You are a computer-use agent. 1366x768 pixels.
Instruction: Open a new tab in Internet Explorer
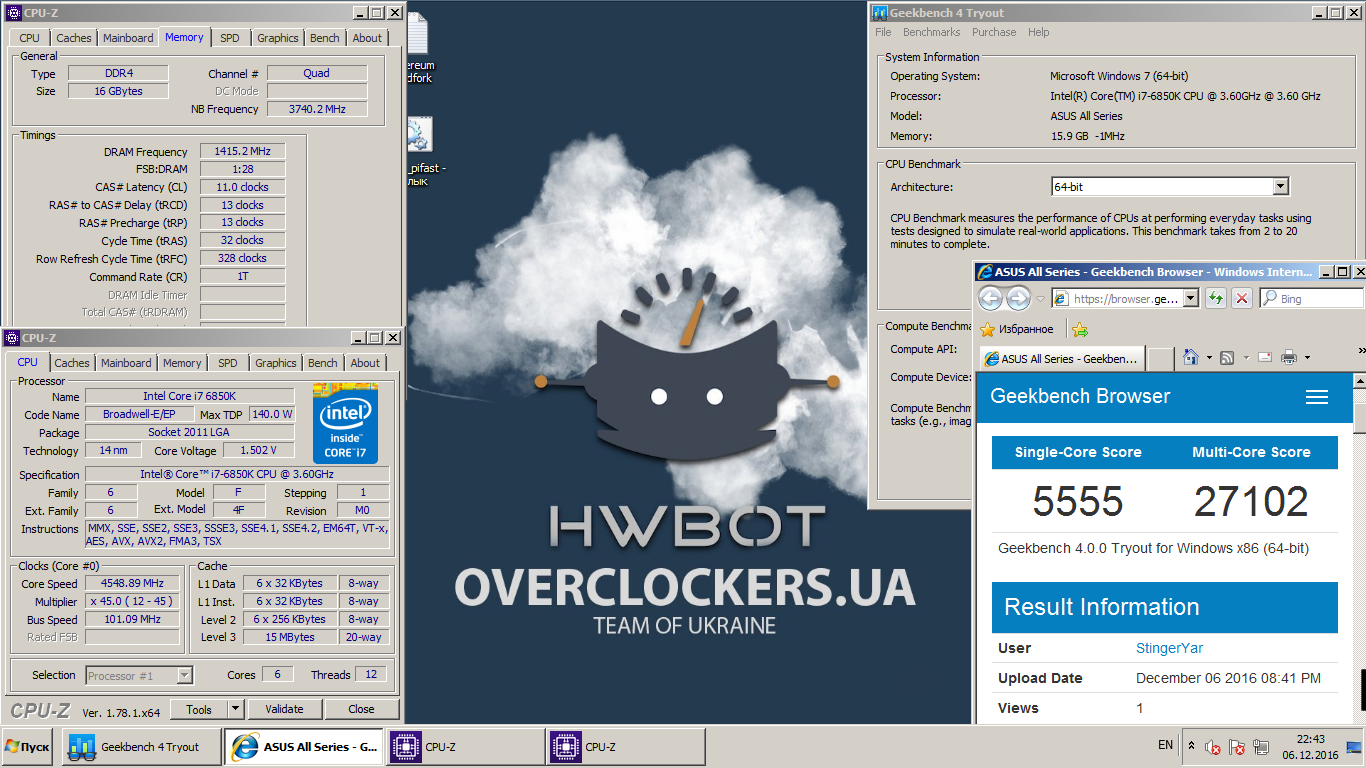click(1160, 358)
